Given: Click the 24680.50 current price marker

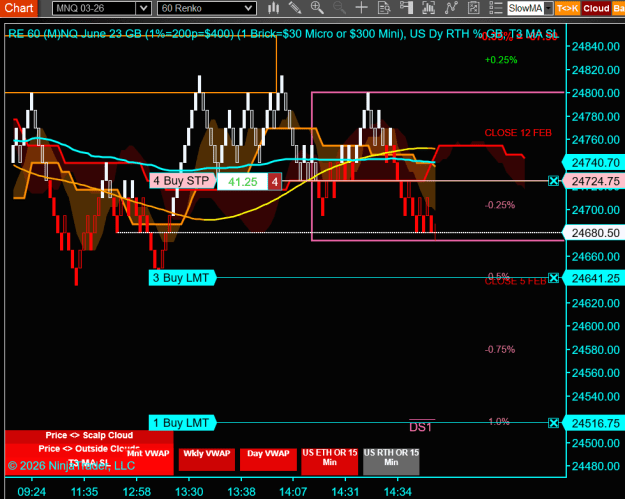Looking at the screenshot, I should (595, 233).
